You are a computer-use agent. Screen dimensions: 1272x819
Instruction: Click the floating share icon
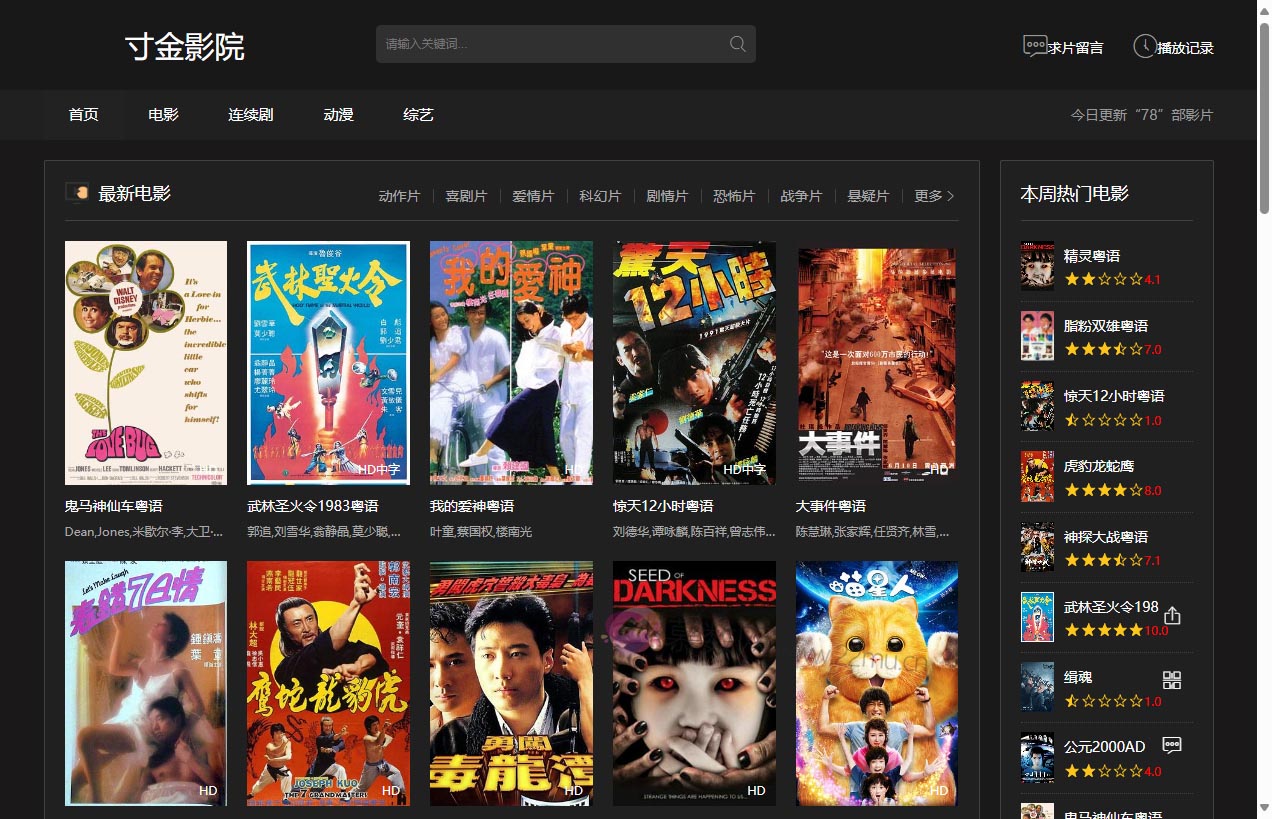(x=1172, y=616)
